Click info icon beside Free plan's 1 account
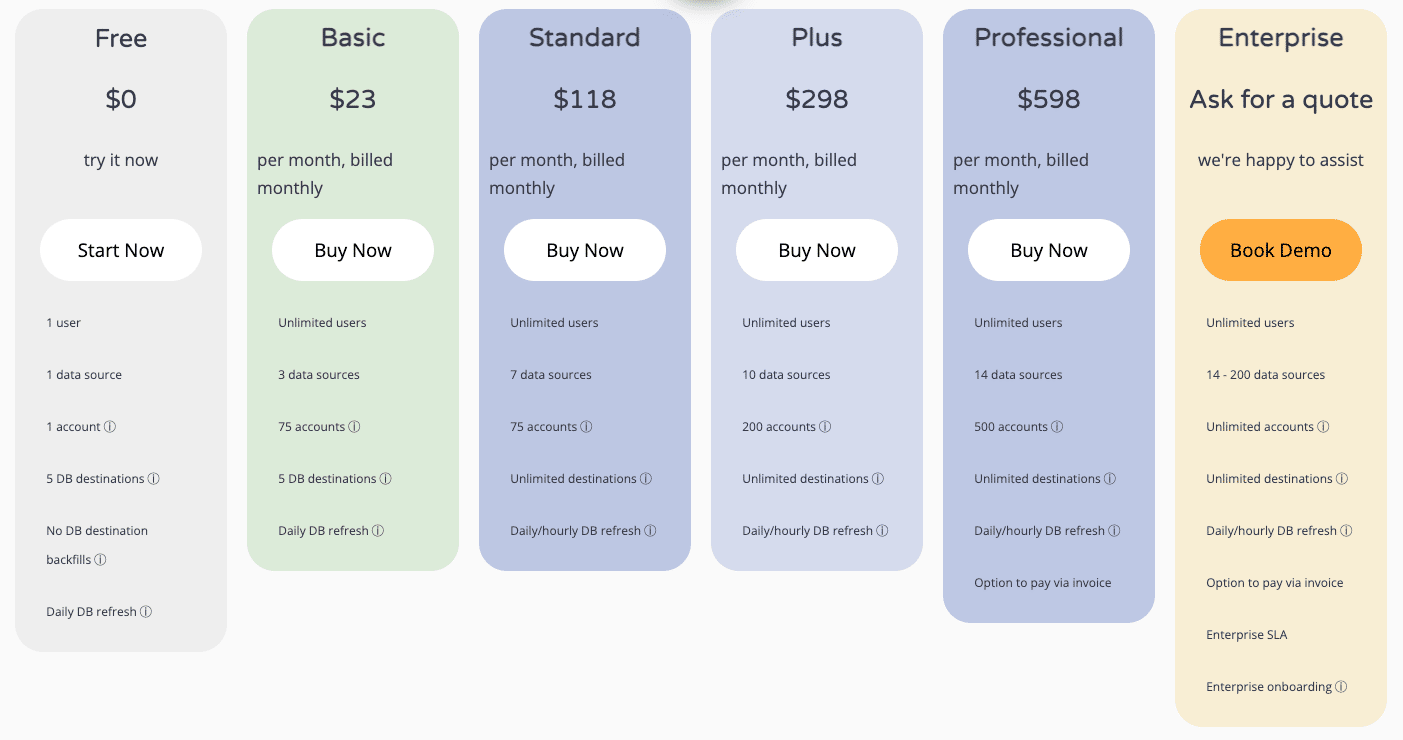This screenshot has height=740, width=1403. click(x=110, y=427)
